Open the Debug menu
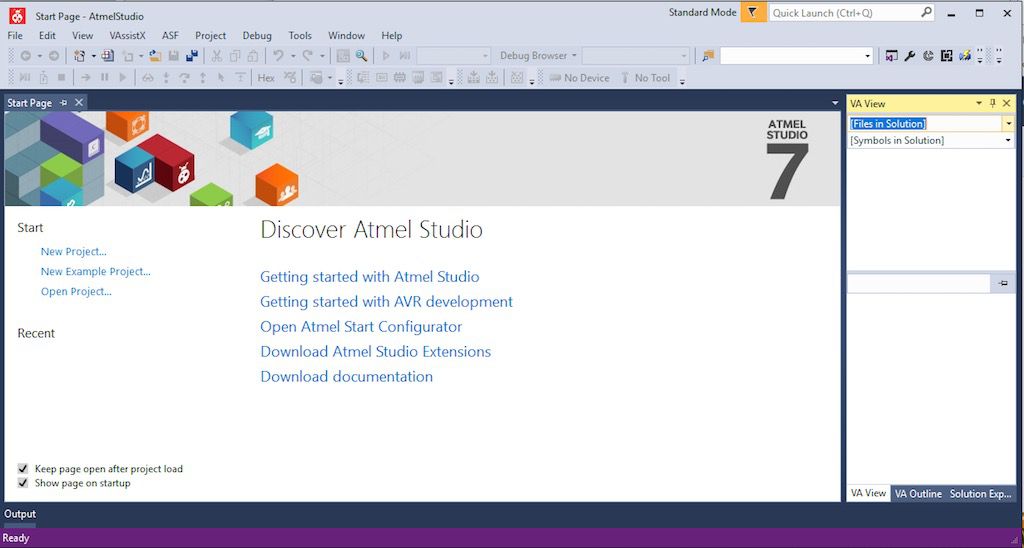Image resolution: width=1024 pixels, height=548 pixels. [257, 35]
